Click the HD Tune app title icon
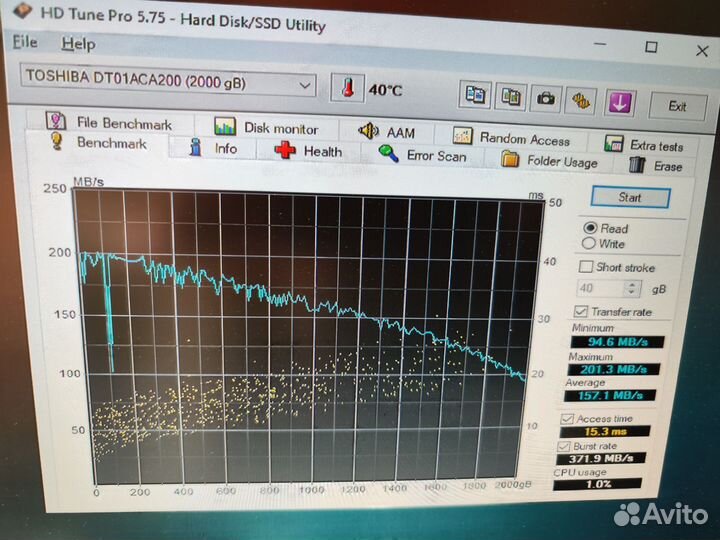The height and width of the screenshot is (540, 720). 21,9
